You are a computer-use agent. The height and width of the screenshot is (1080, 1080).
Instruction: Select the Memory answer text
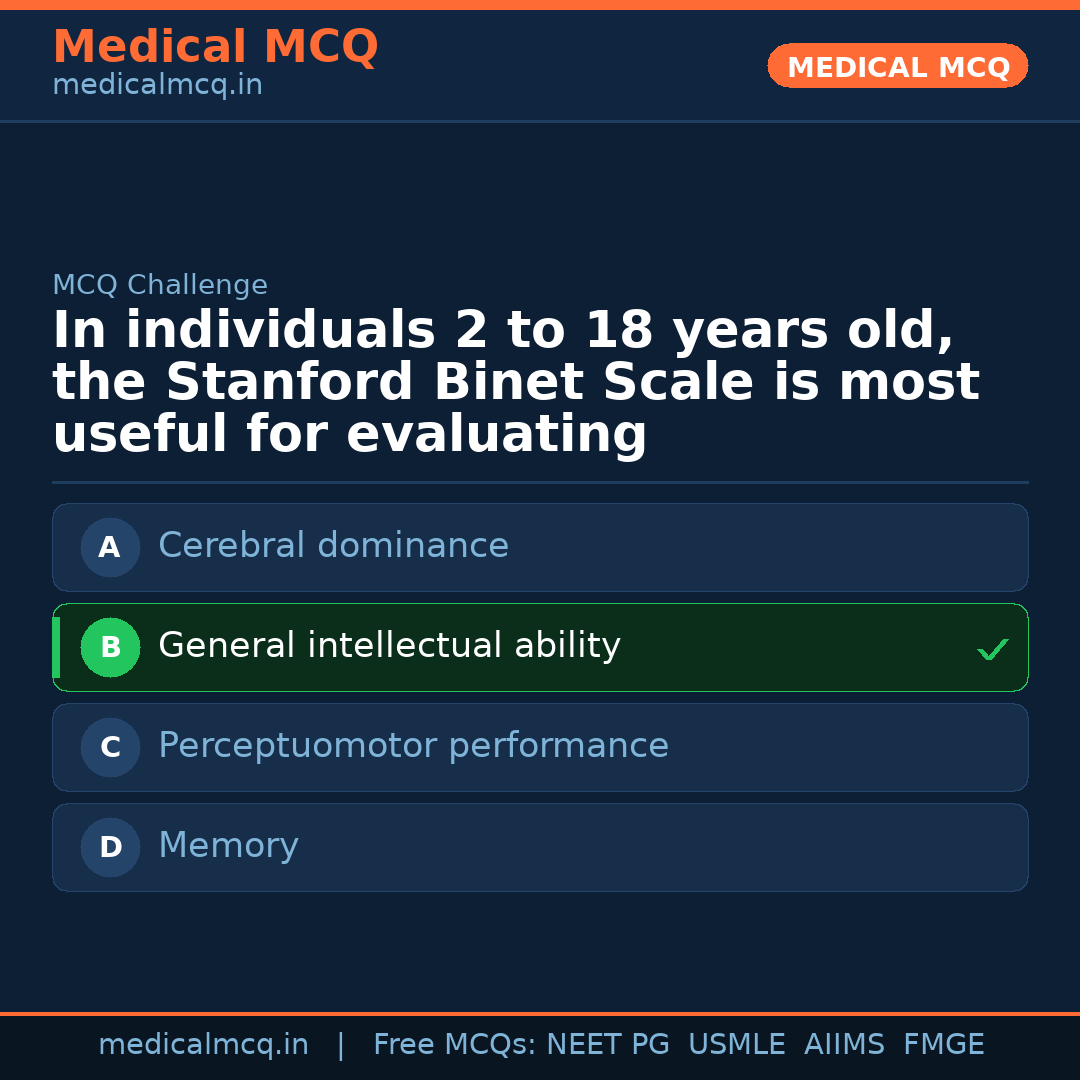click(x=228, y=846)
